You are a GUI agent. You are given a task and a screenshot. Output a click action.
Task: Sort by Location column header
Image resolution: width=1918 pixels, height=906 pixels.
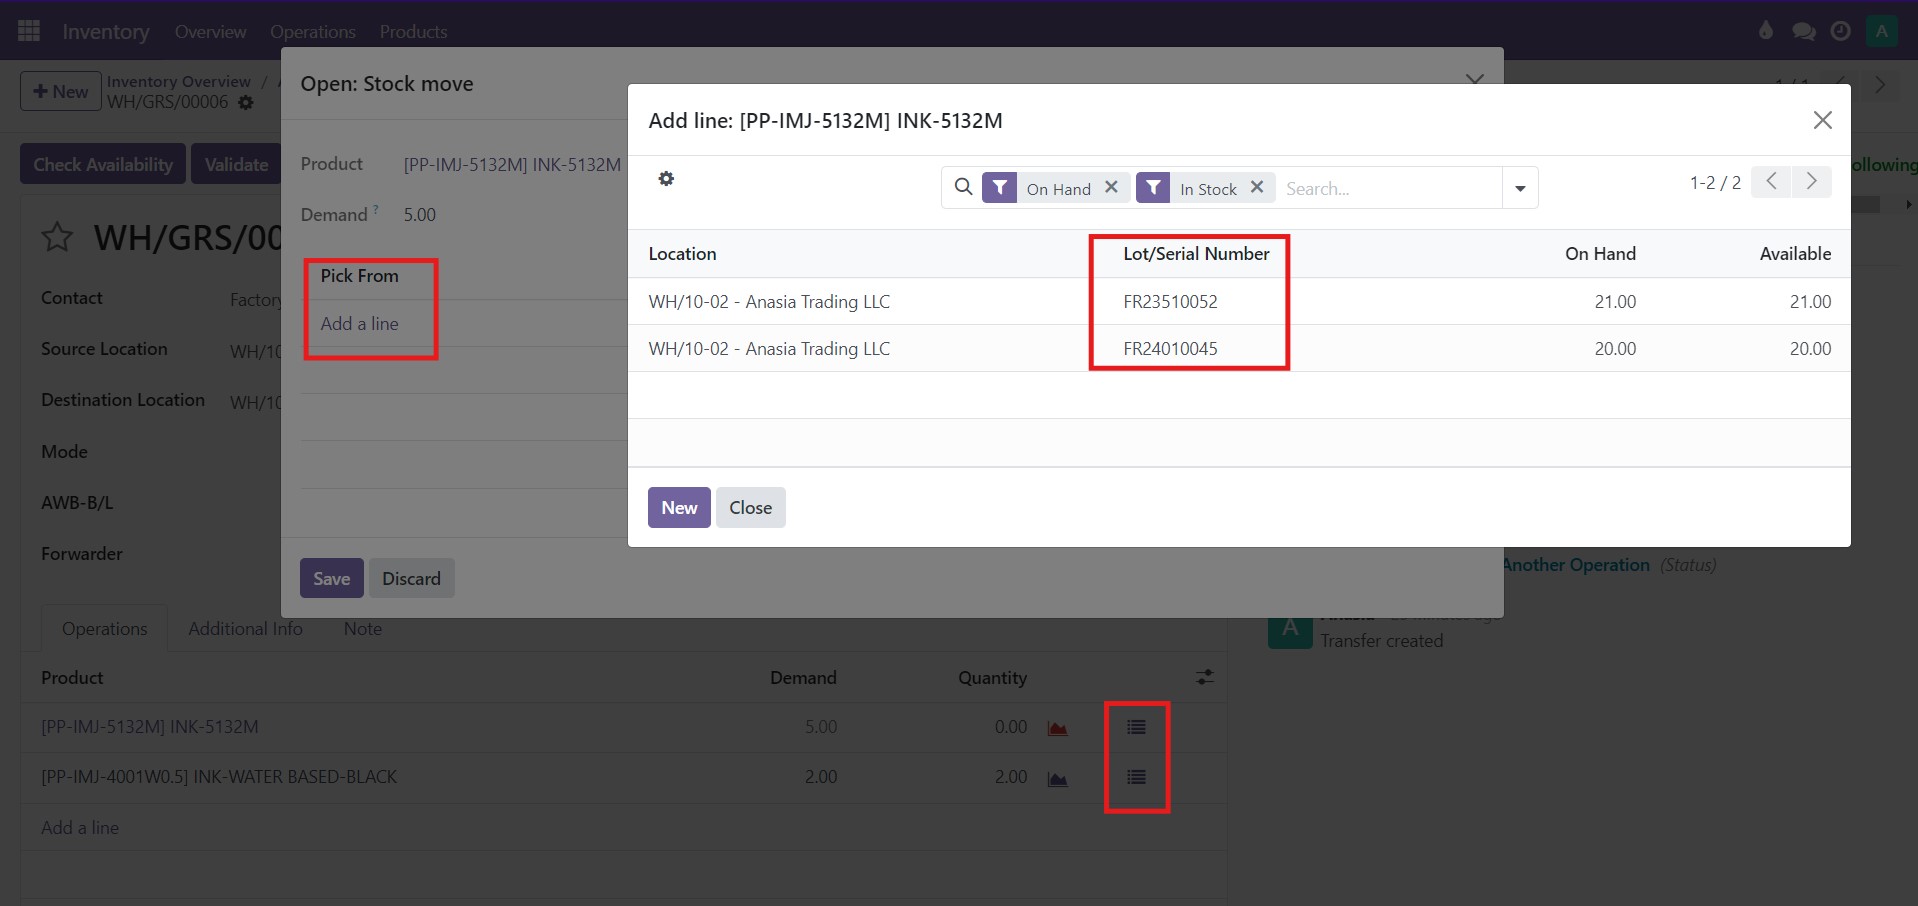tap(682, 254)
